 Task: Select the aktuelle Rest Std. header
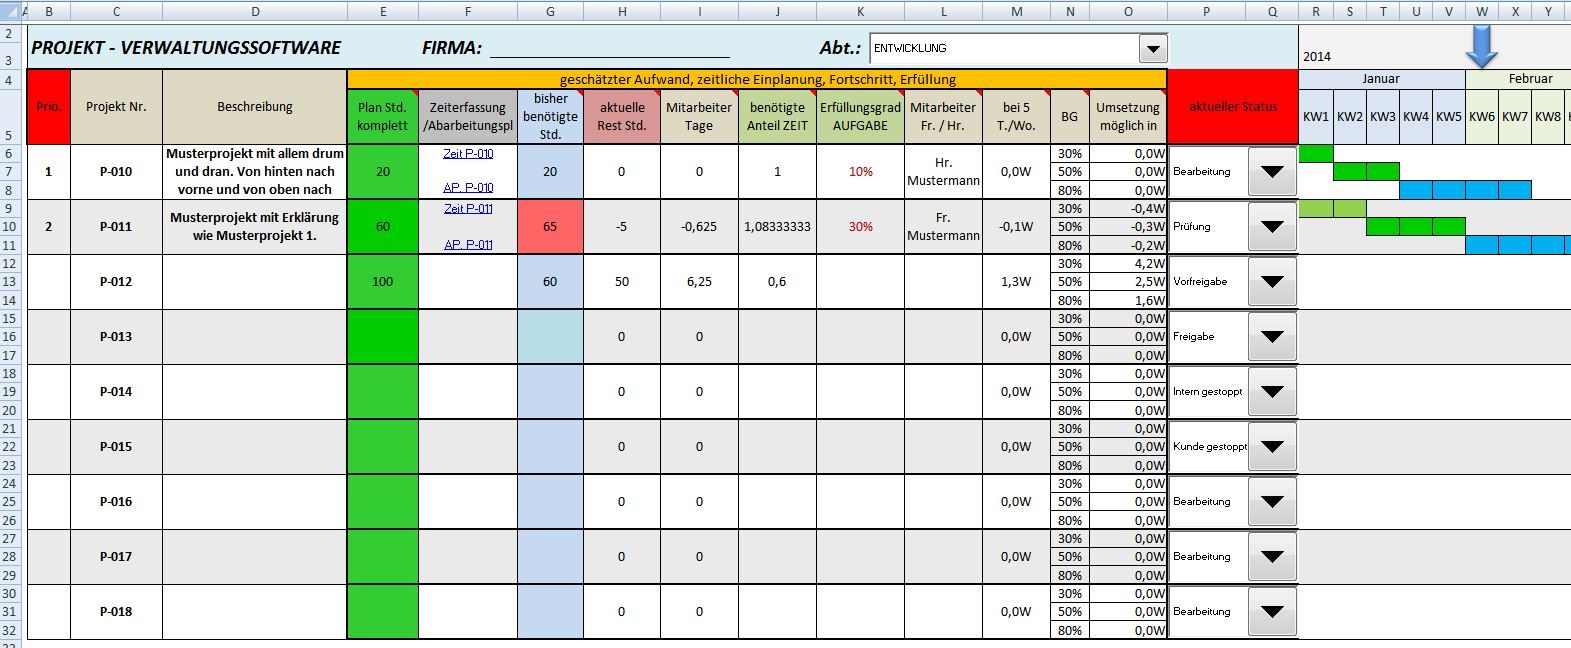pyautogui.click(x=622, y=117)
